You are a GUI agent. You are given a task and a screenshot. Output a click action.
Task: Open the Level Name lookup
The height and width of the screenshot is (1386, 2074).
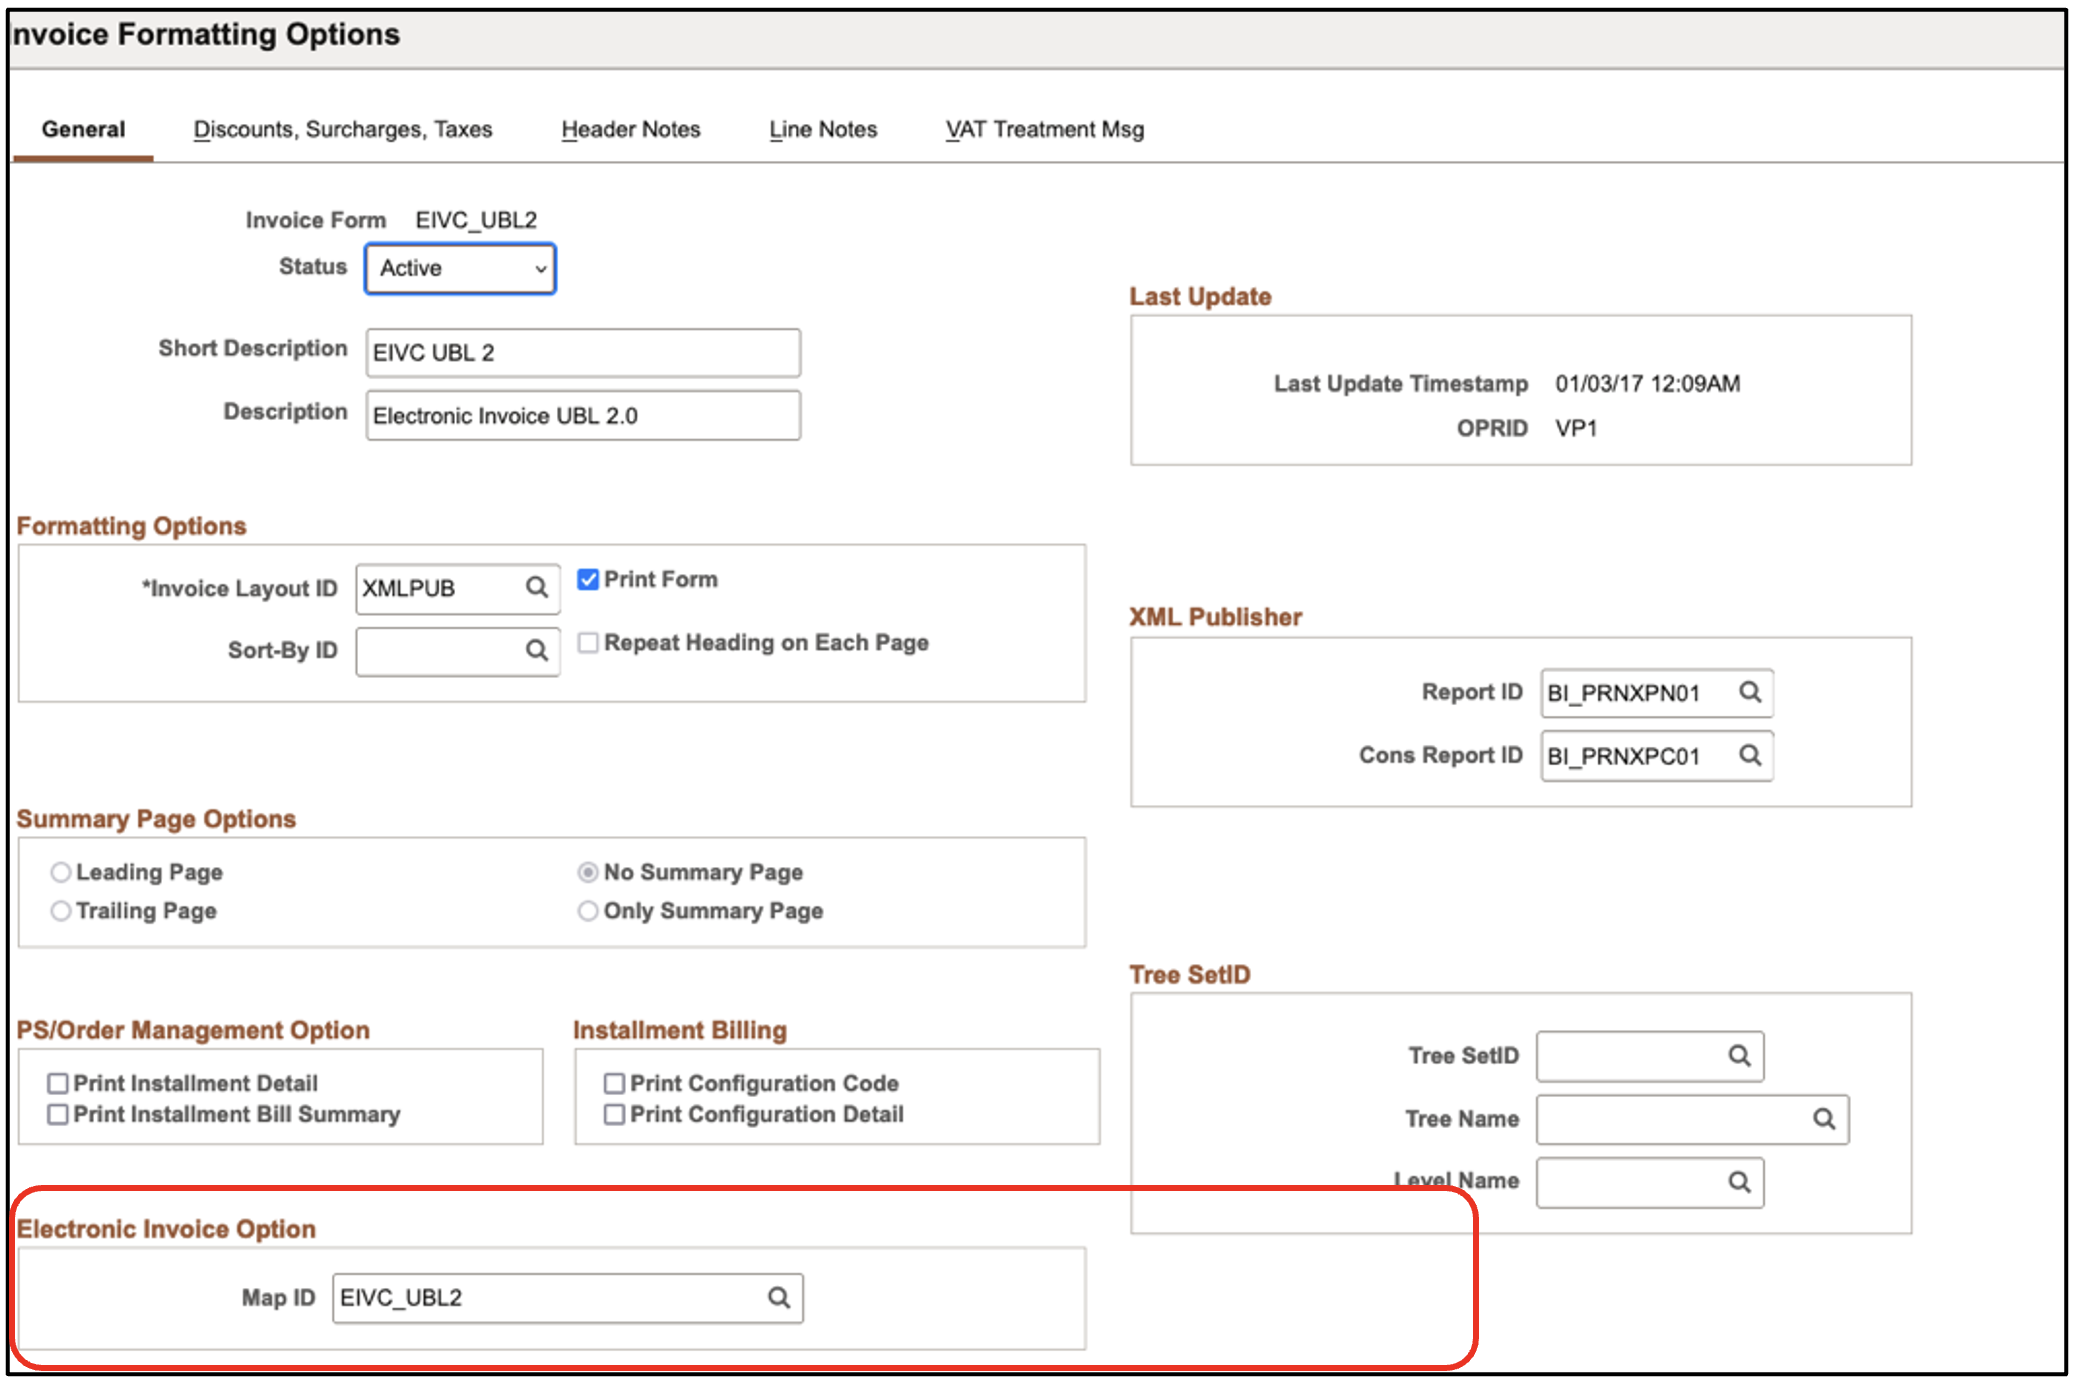[1740, 1182]
